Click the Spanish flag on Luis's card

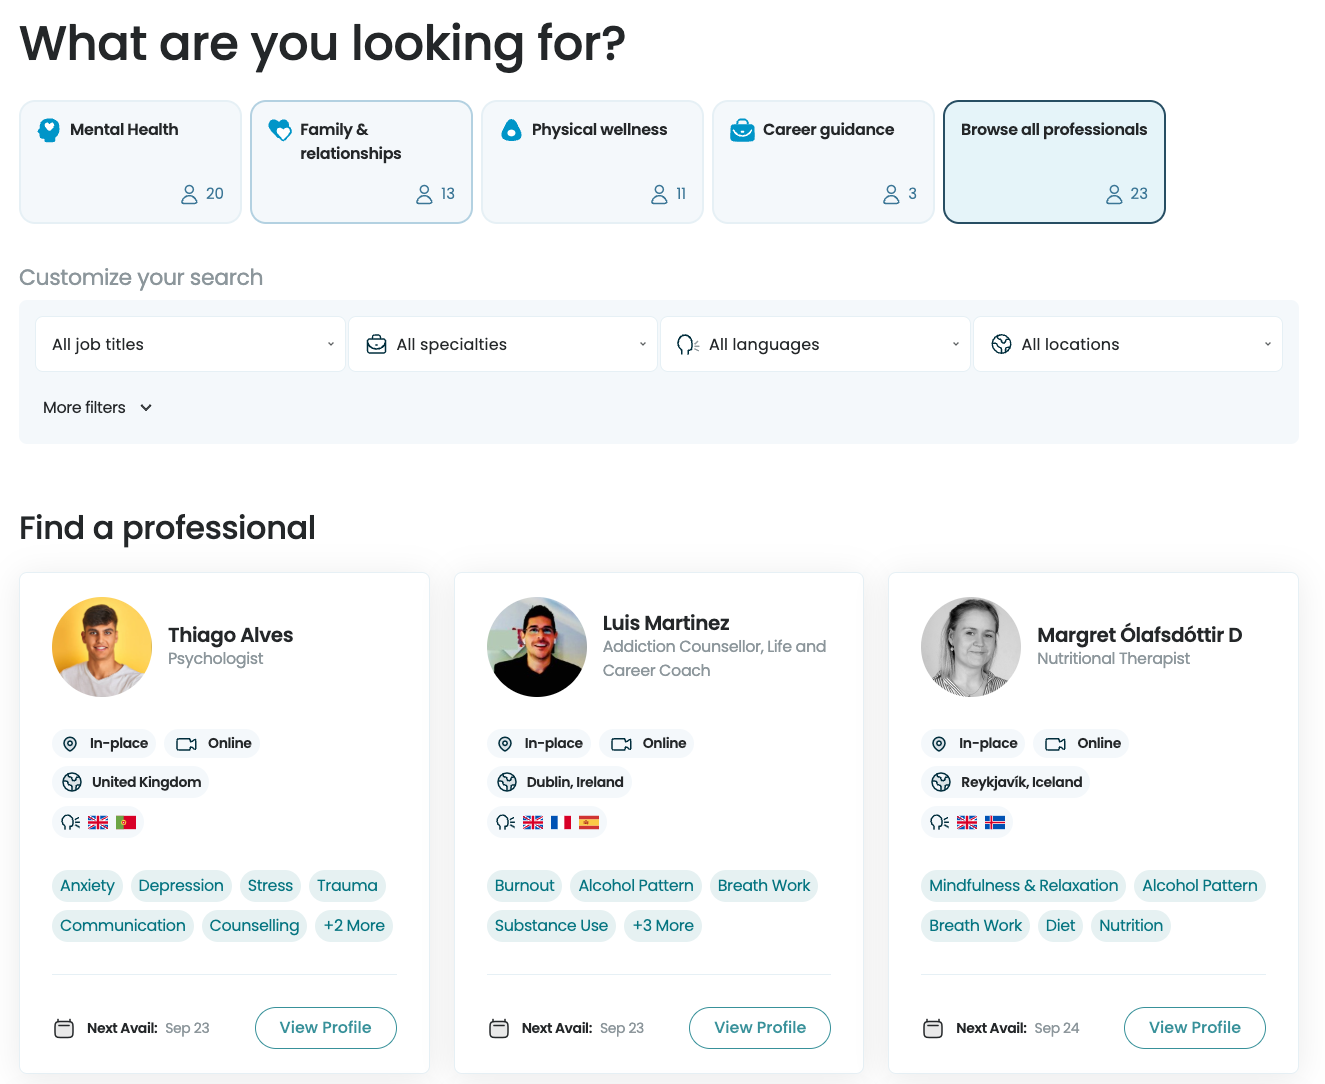click(x=589, y=822)
